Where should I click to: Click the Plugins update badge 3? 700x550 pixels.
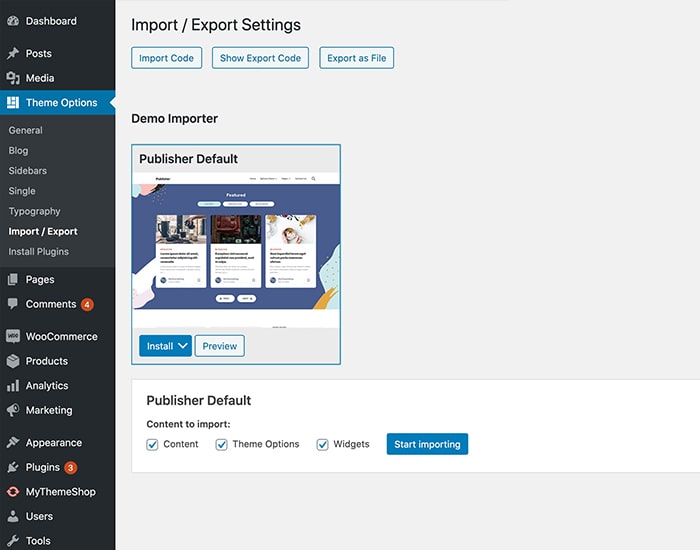71,467
